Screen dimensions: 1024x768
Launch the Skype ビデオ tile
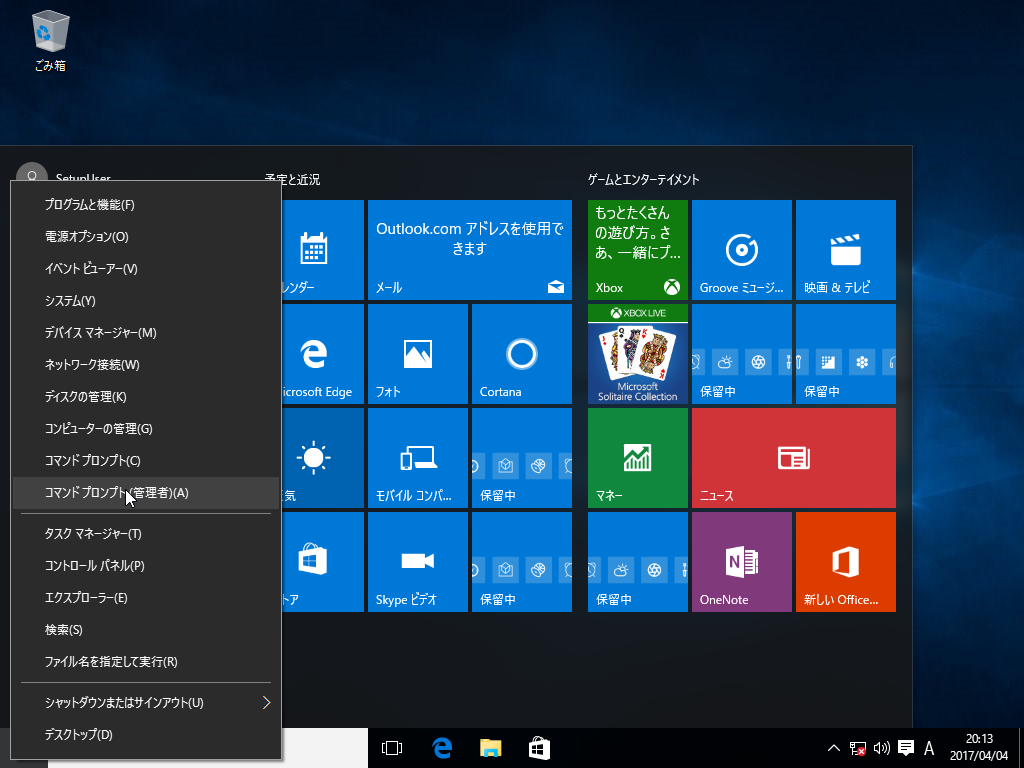click(x=418, y=562)
